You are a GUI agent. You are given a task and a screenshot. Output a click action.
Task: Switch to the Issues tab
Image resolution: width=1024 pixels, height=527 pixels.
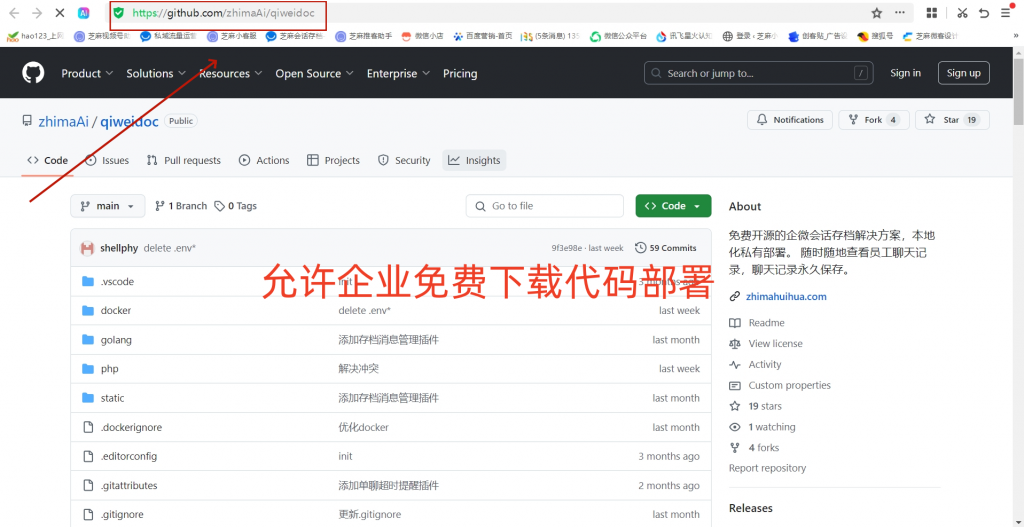point(107,160)
